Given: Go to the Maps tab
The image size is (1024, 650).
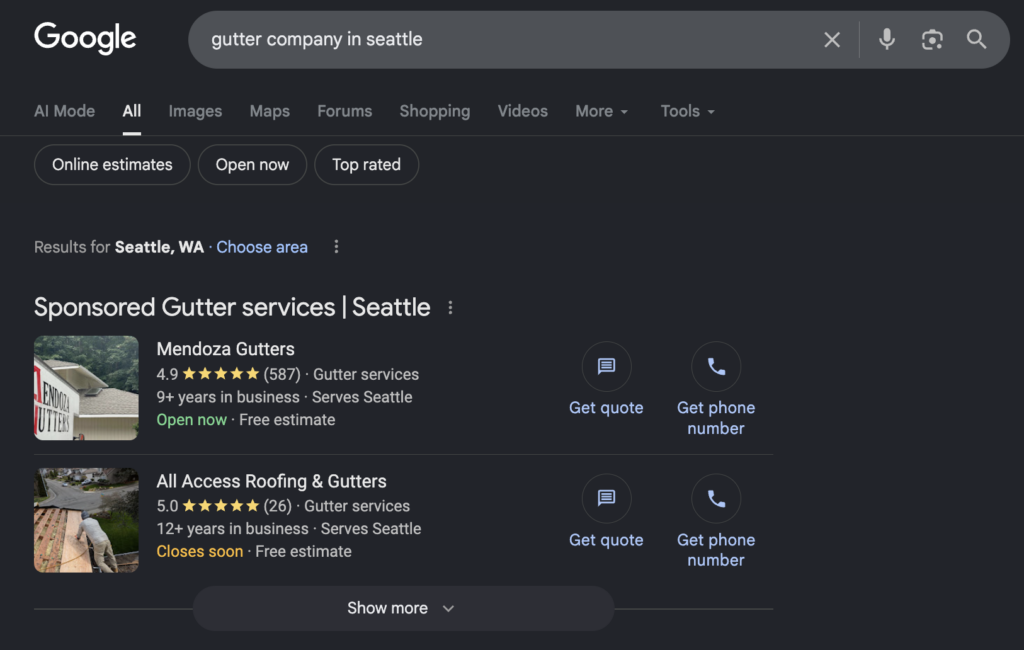Looking at the screenshot, I should (x=270, y=111).
